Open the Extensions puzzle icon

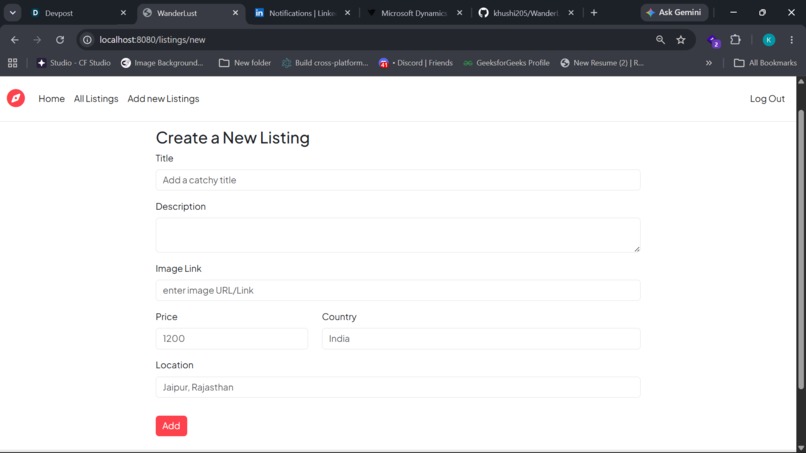[x=735, y=40]
